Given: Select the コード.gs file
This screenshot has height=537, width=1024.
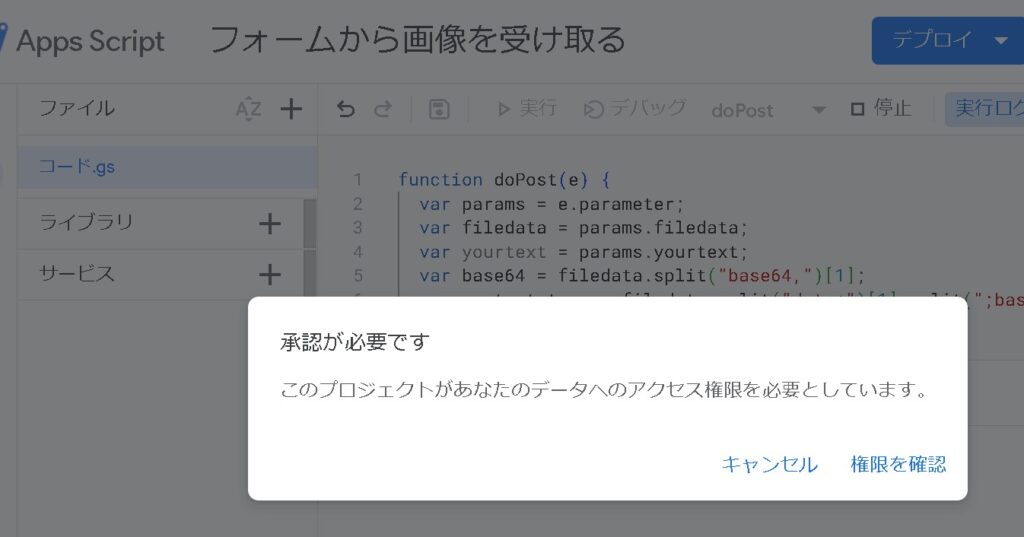Looking at the screenshot, I should coord(77,167).
